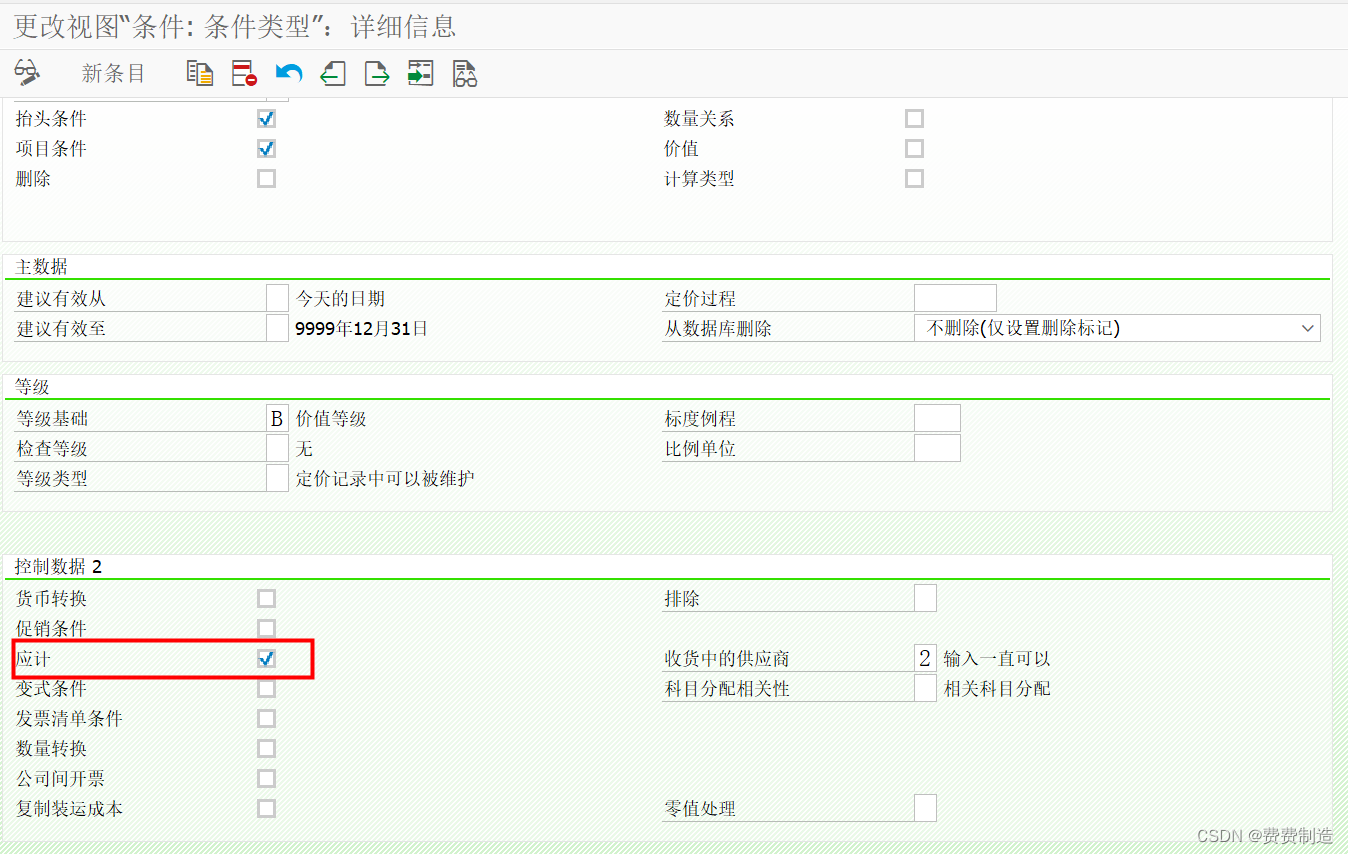
Task: Click the 等级 section header
Action: point(33,387)
